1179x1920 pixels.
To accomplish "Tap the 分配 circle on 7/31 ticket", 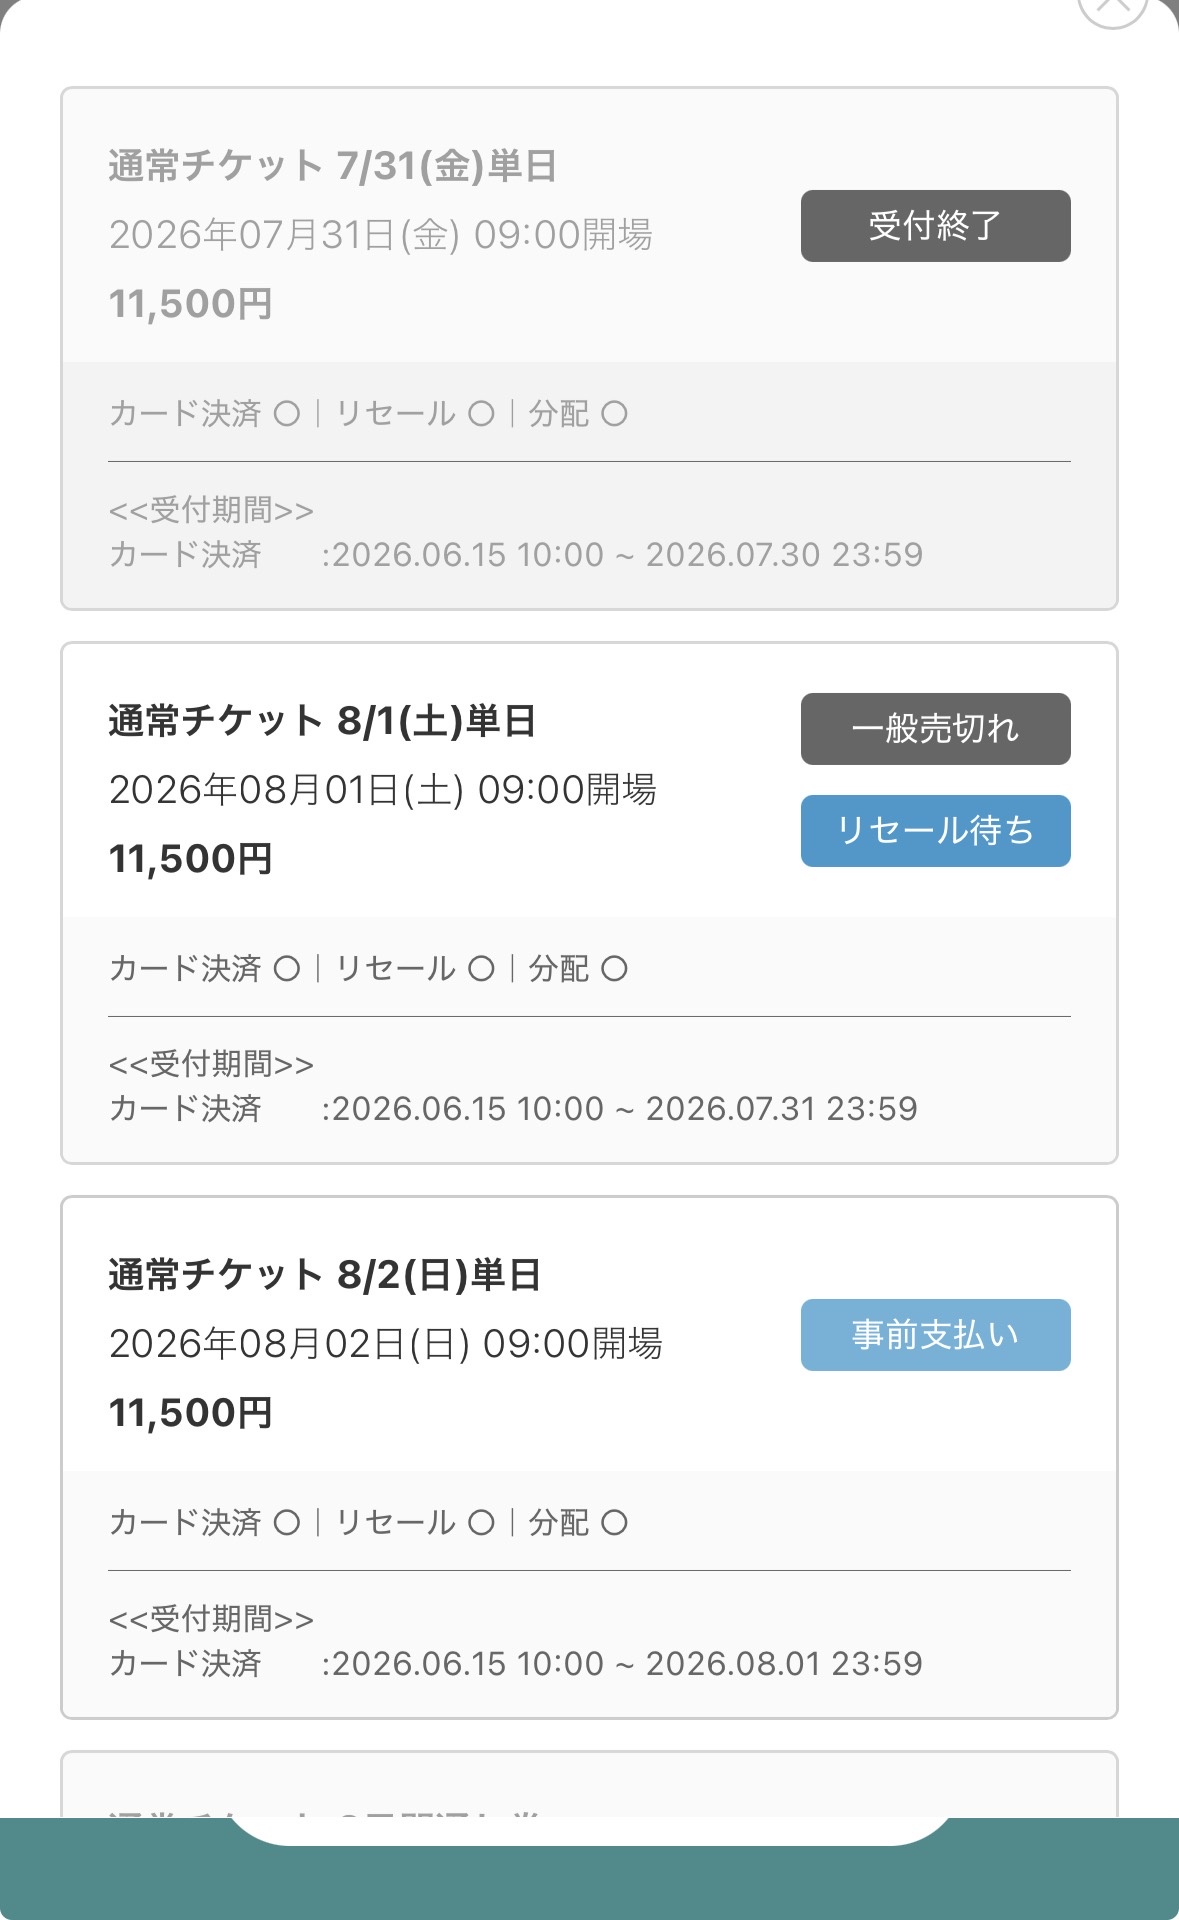I will 614,414.
